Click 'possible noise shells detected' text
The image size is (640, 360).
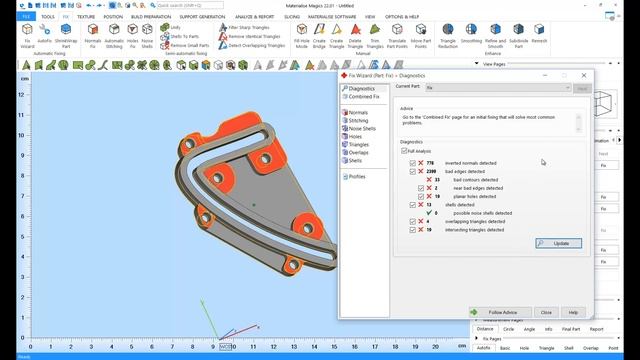[482, 213]
